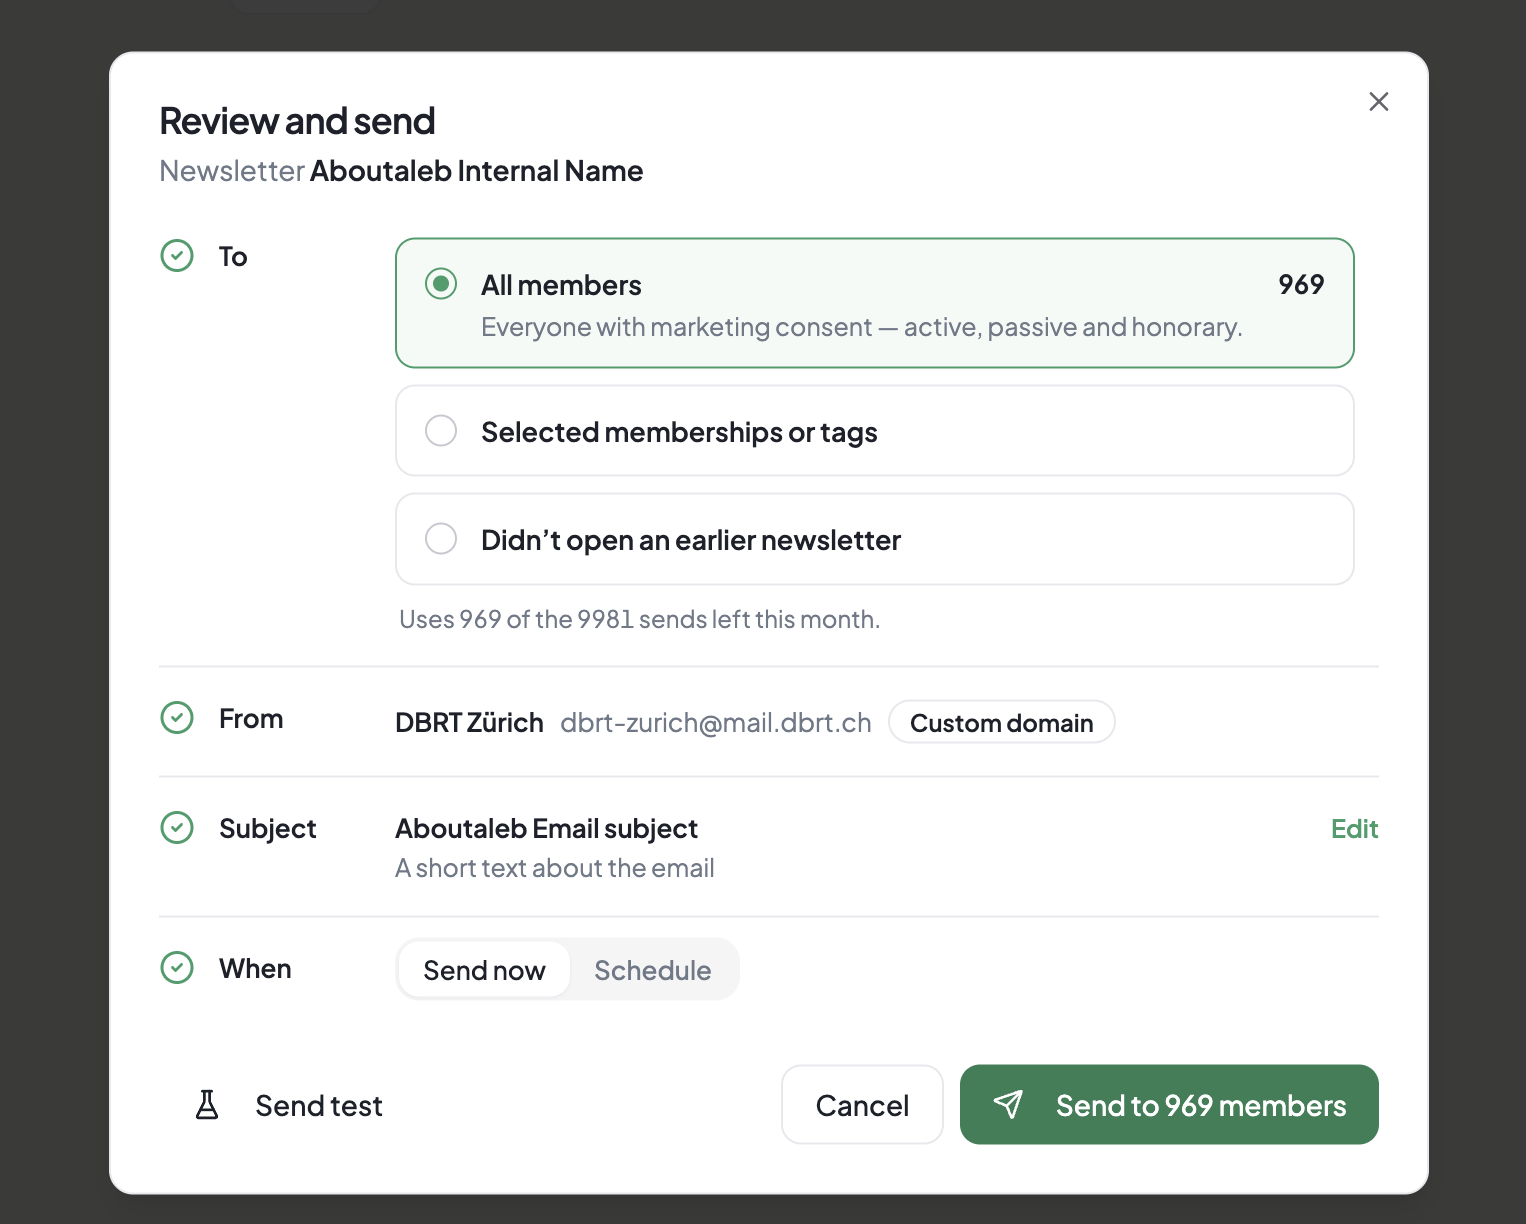Viewport: 1526px width, 1224px height.
Task: Cancel the newsletter send
Action: pos(862,1104)
